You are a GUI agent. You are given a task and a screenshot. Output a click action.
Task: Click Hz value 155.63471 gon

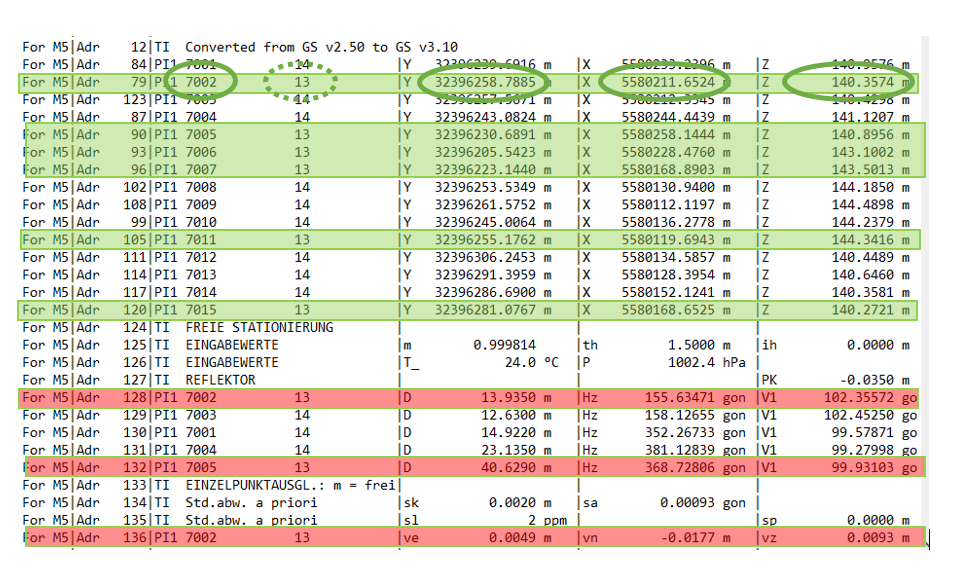click(x=695, y=398)
